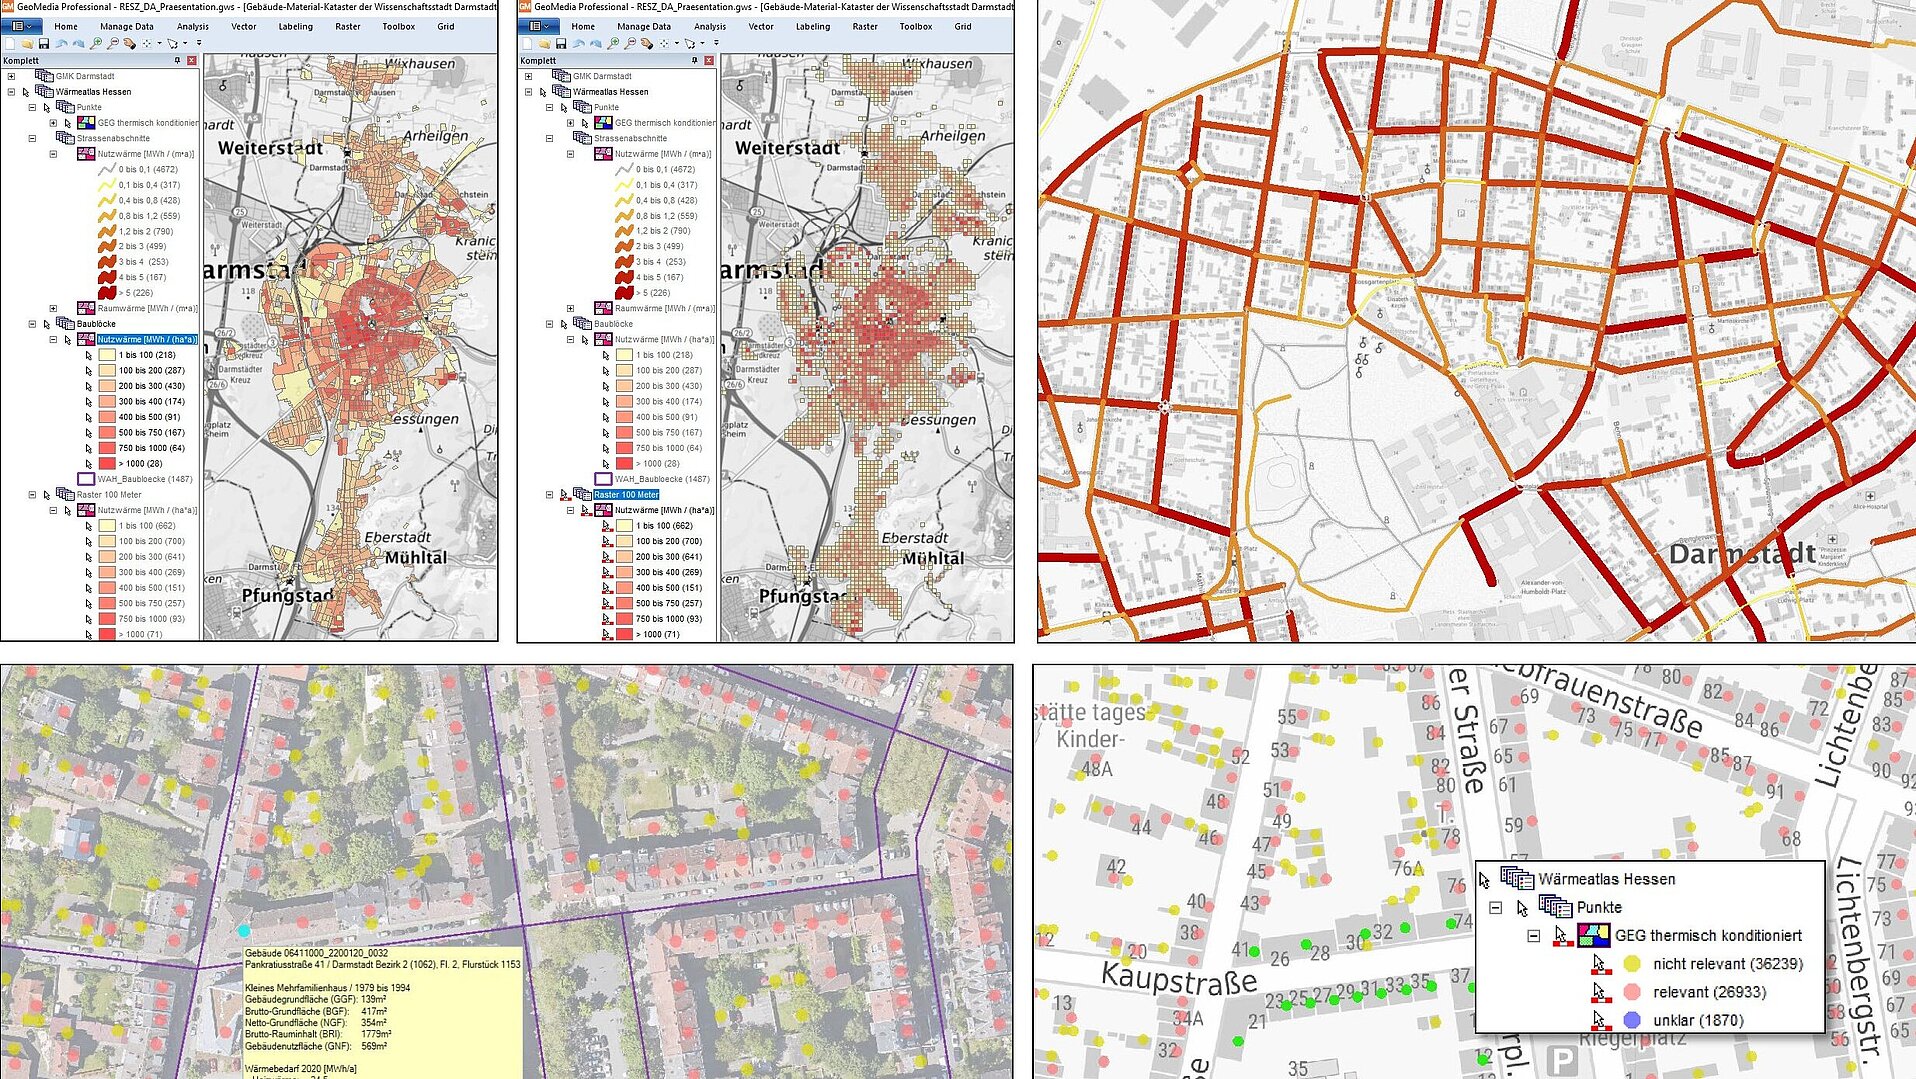This screenshot has width=1916, height=1079.
Task: Click GEG thermisch konditioniert style icon in popup legend
Action: [1593, 936]
